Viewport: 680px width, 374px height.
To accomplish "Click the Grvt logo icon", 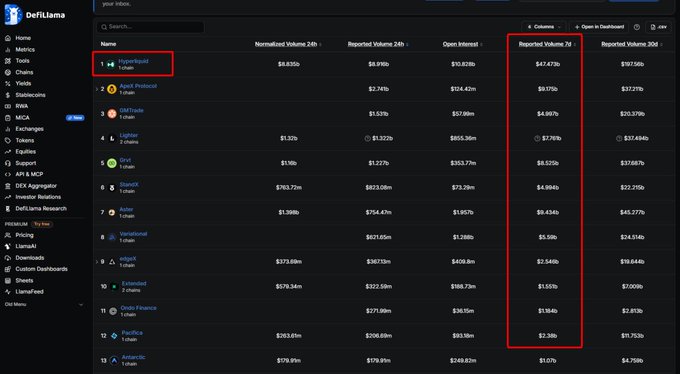I will [112, 163].
